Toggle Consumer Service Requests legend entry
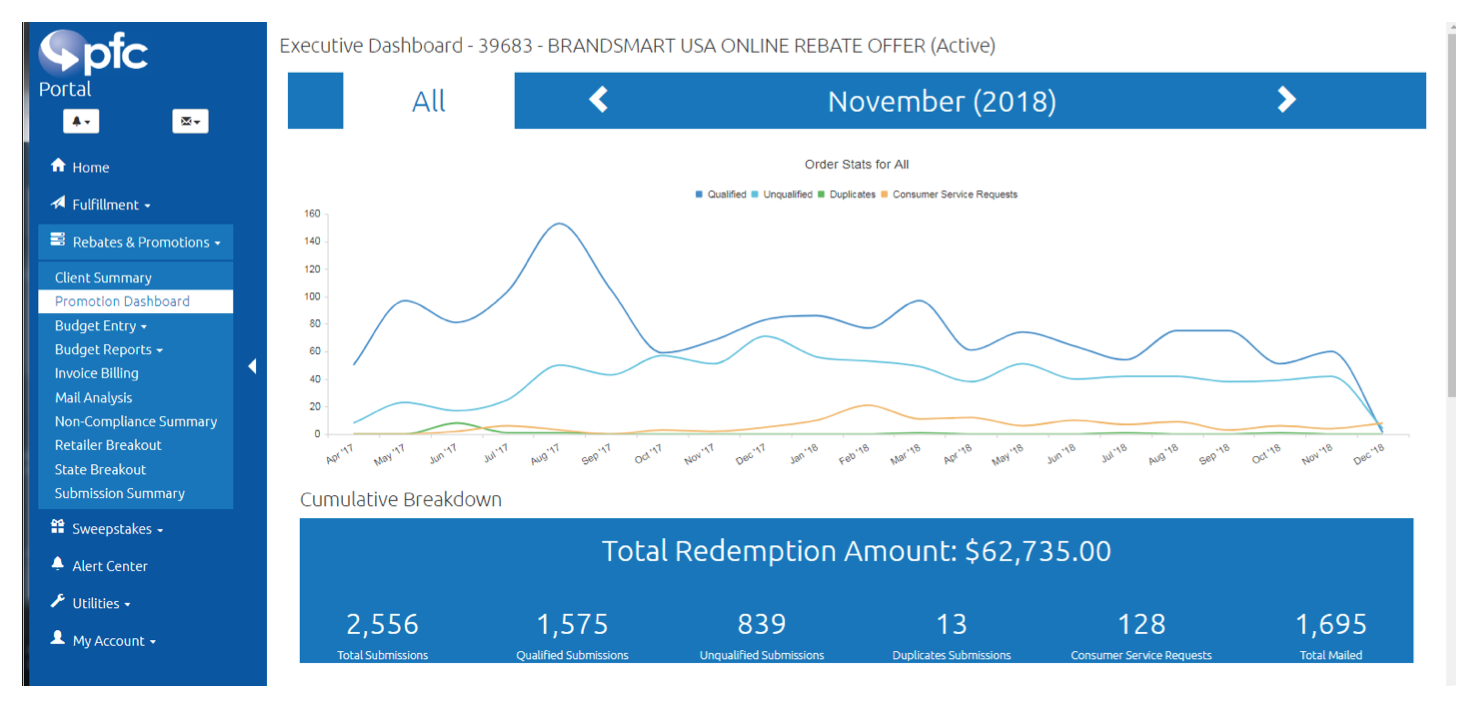The width and height of the screenshot is (1476, 706). tap(949, 194)
